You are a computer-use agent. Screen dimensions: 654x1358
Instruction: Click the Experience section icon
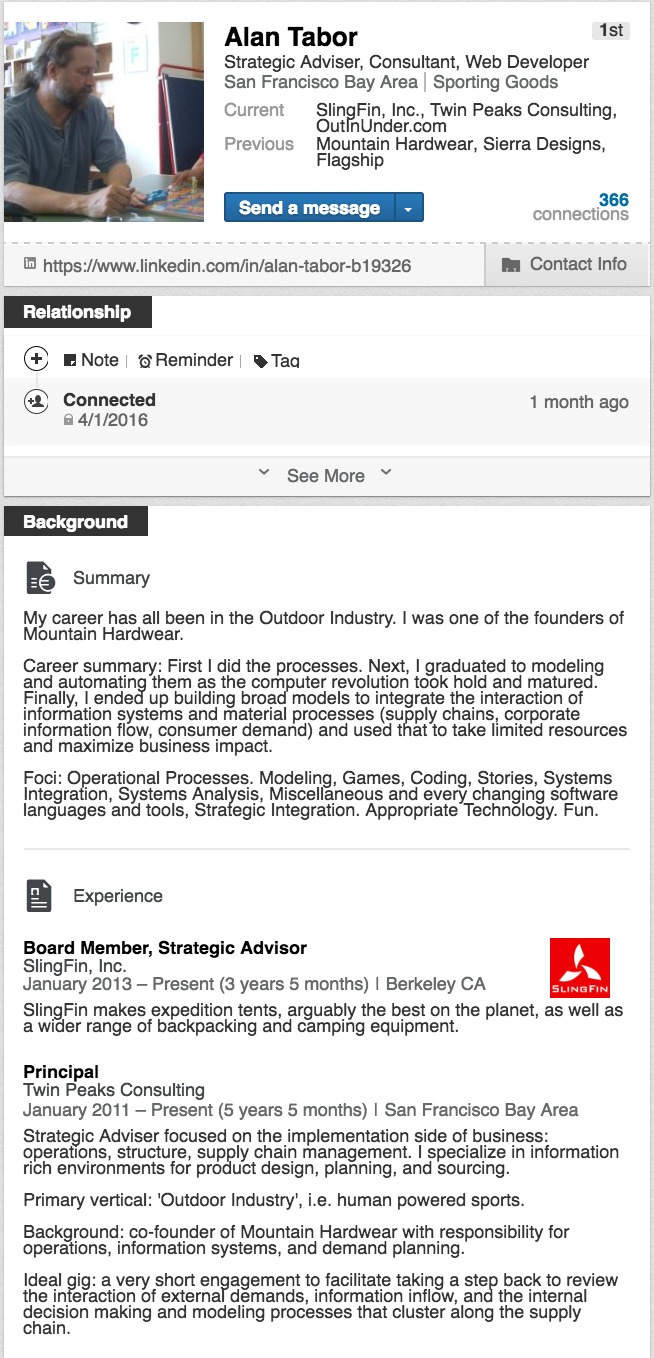(40, 896)
